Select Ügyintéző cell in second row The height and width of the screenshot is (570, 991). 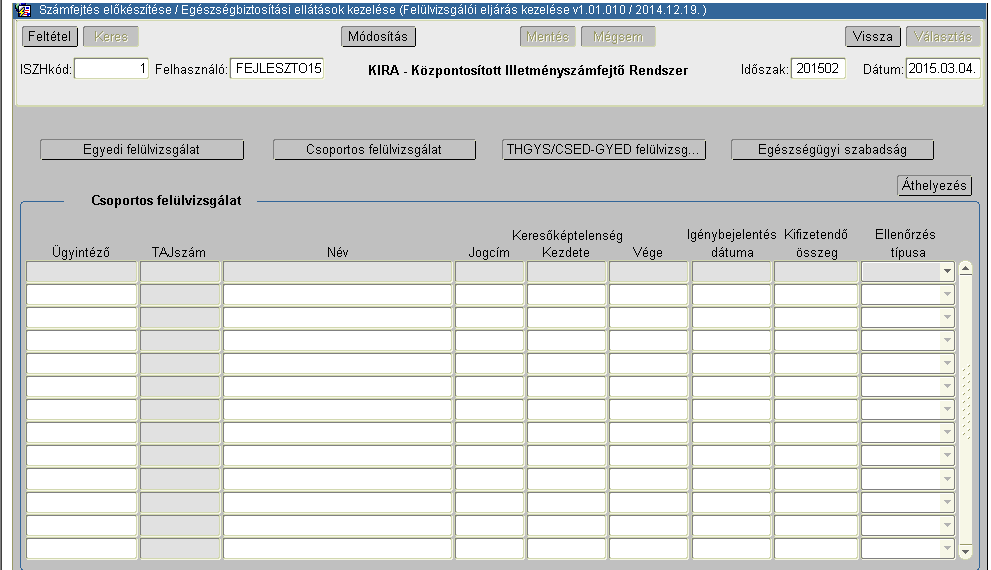tap(82, 294)
